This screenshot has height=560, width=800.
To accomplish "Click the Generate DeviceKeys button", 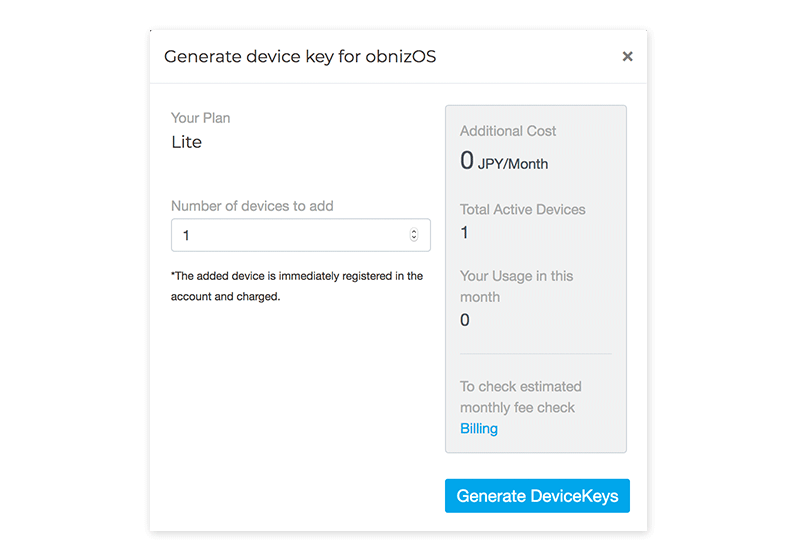I will [x=537, y=496].
